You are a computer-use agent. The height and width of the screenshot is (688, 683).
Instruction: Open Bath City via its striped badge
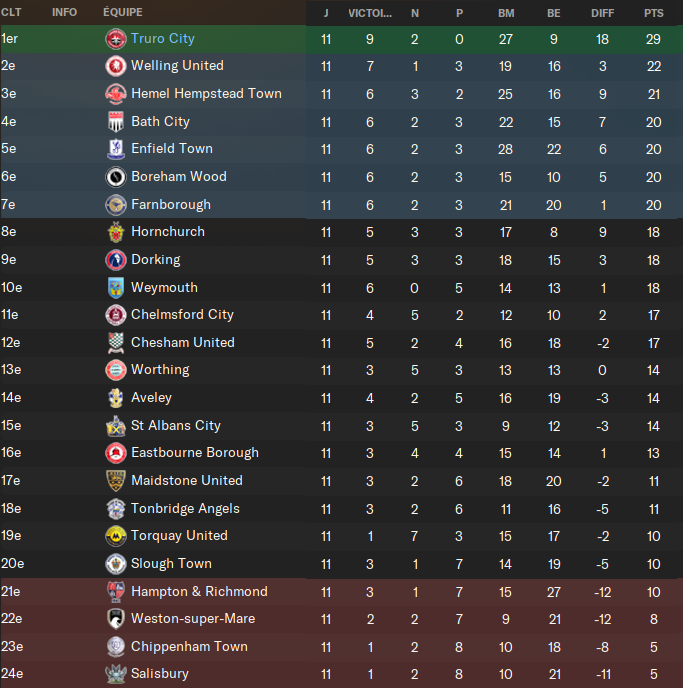[116, 122]
